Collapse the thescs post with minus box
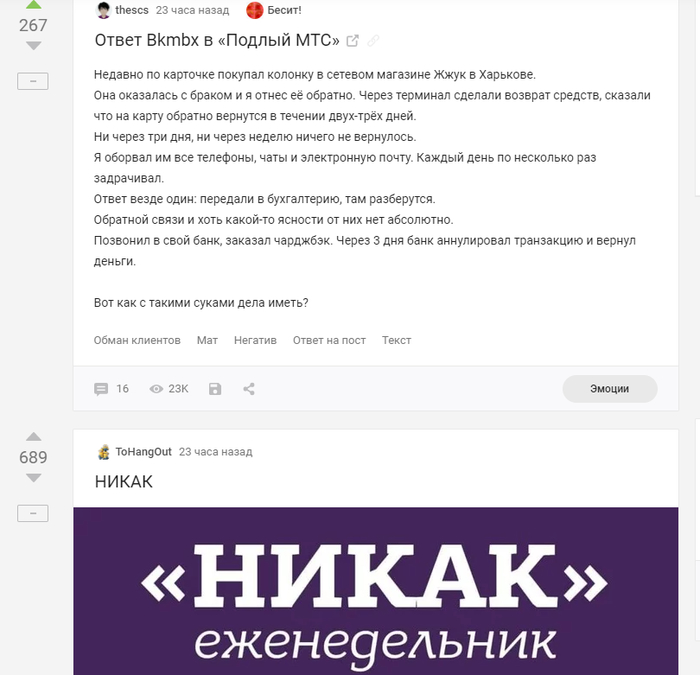 pos(33,81)
